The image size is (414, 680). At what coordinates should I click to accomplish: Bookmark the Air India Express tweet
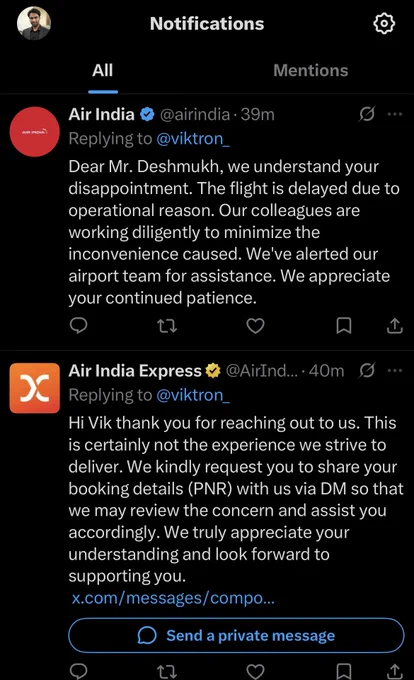tap(344, 671)
